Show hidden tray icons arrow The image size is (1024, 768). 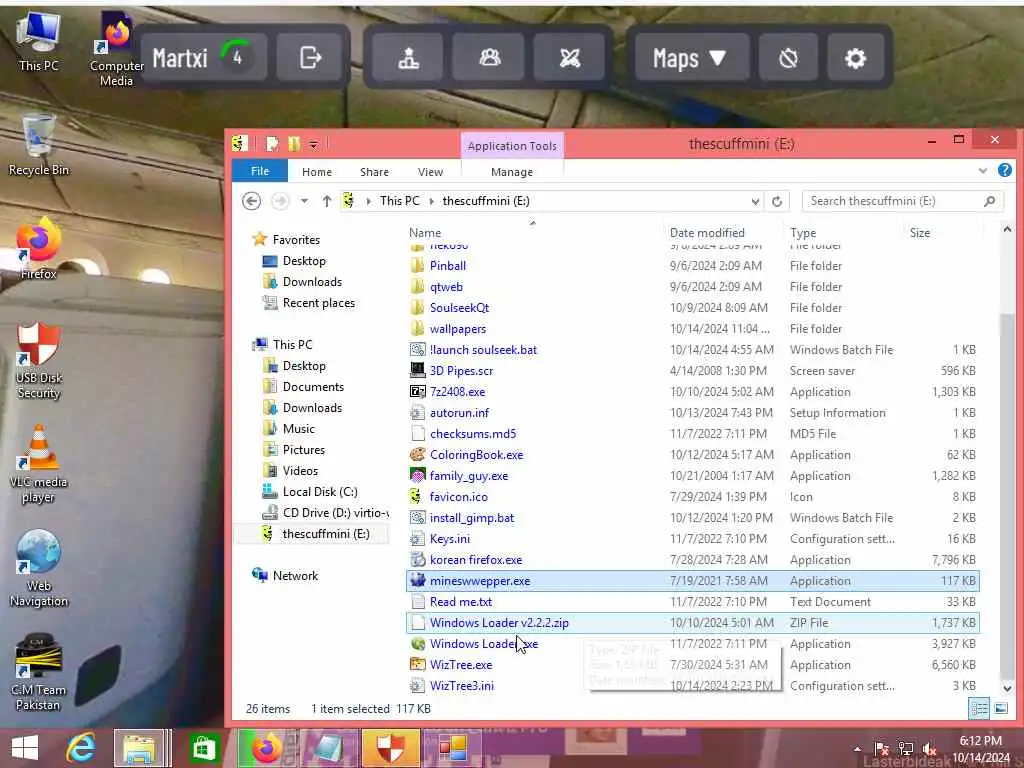coord(857,749)
